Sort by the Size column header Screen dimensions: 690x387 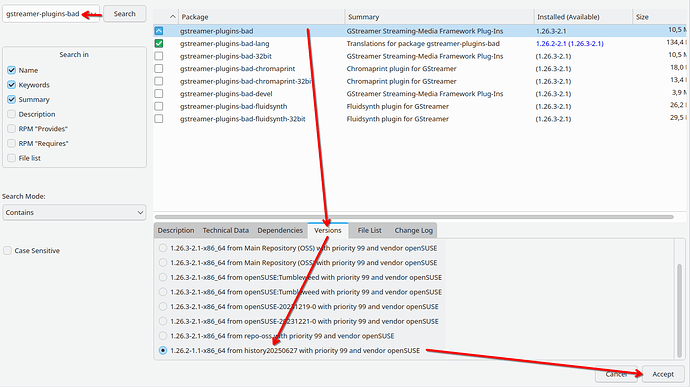(x=660, y=17)
